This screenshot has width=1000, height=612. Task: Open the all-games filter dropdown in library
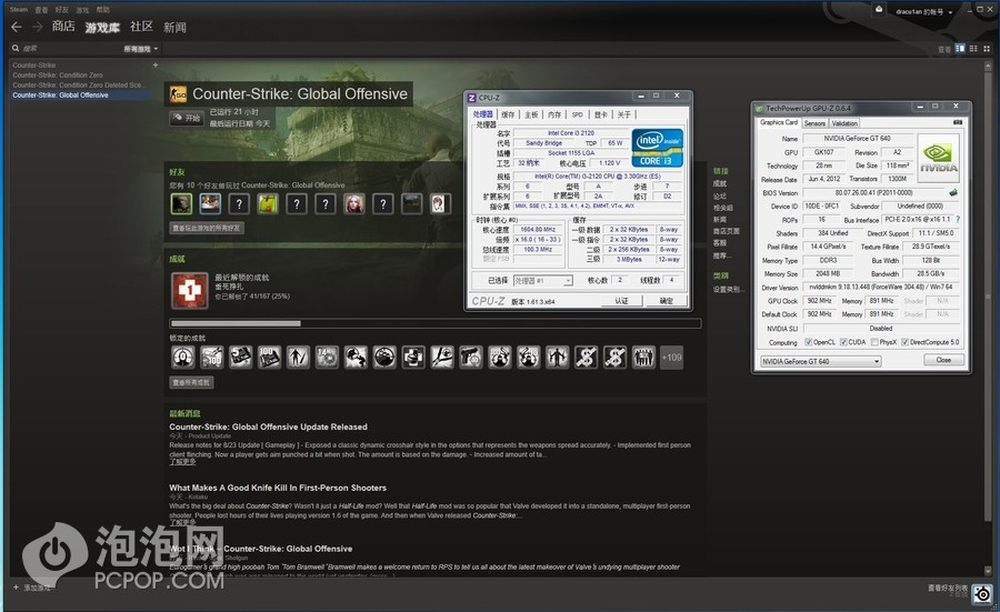tap(140, 48)
